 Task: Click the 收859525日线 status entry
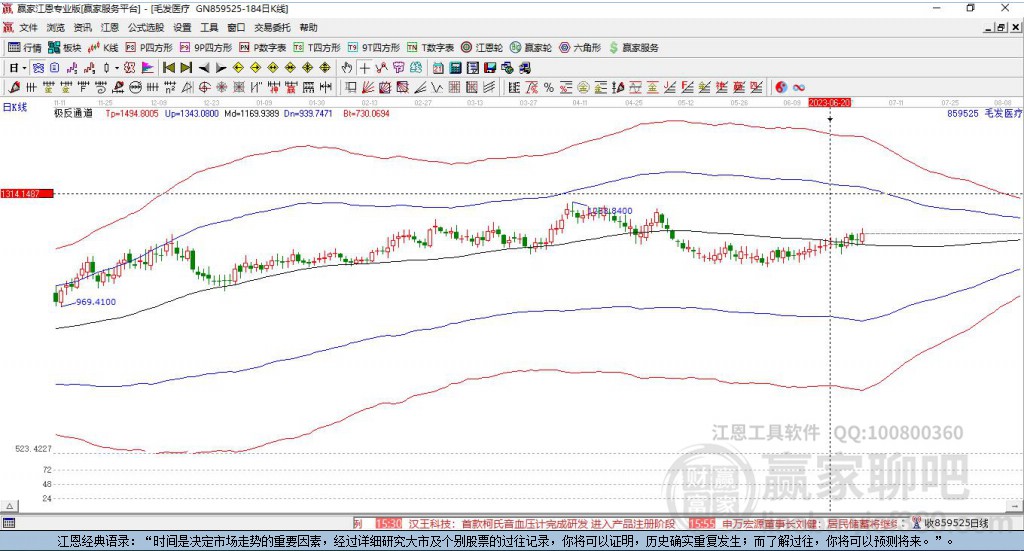956,524
